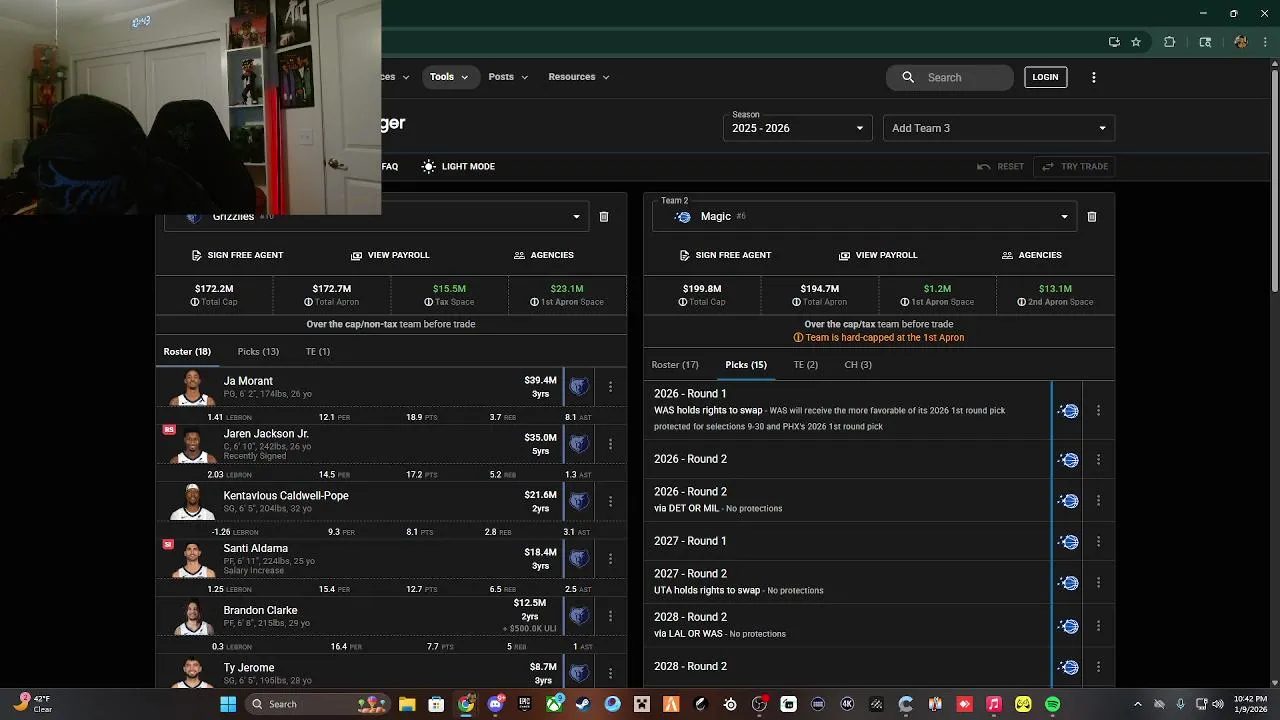Click Grizzlies logo beside Santi Aldama
The image size is (1280, 720).
[x=579, y=558]
